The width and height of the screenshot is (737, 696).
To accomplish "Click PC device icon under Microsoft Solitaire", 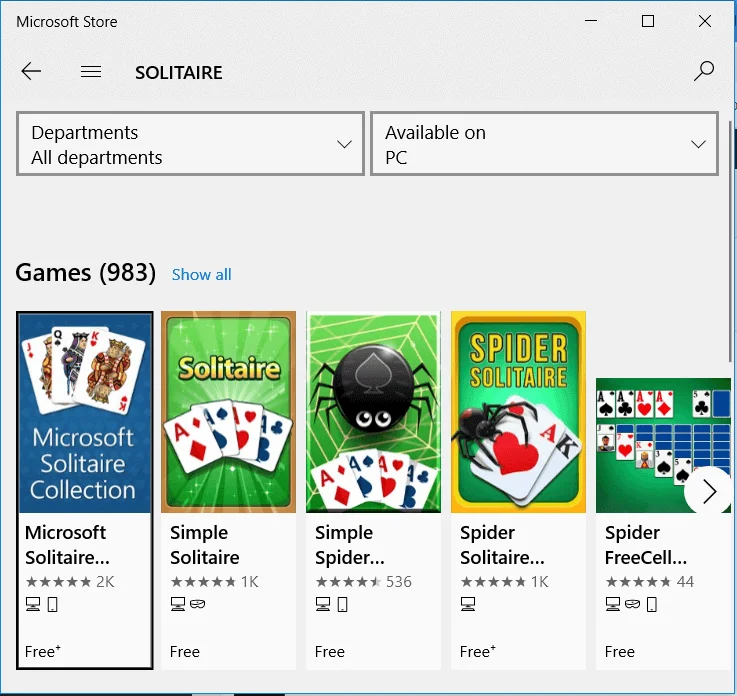I will coord(33,604).
